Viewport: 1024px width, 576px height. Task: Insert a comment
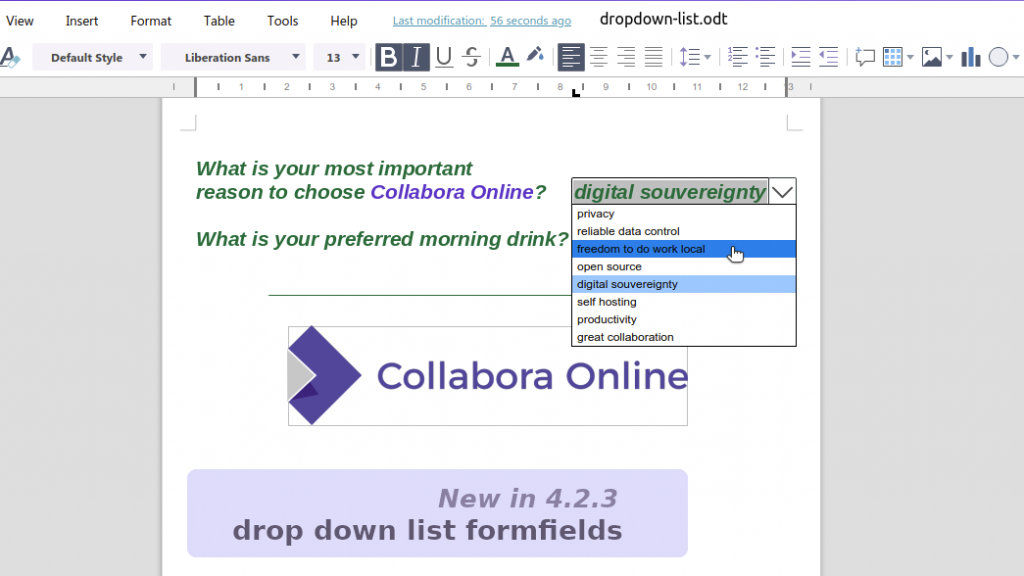click(x=865, y=57)
